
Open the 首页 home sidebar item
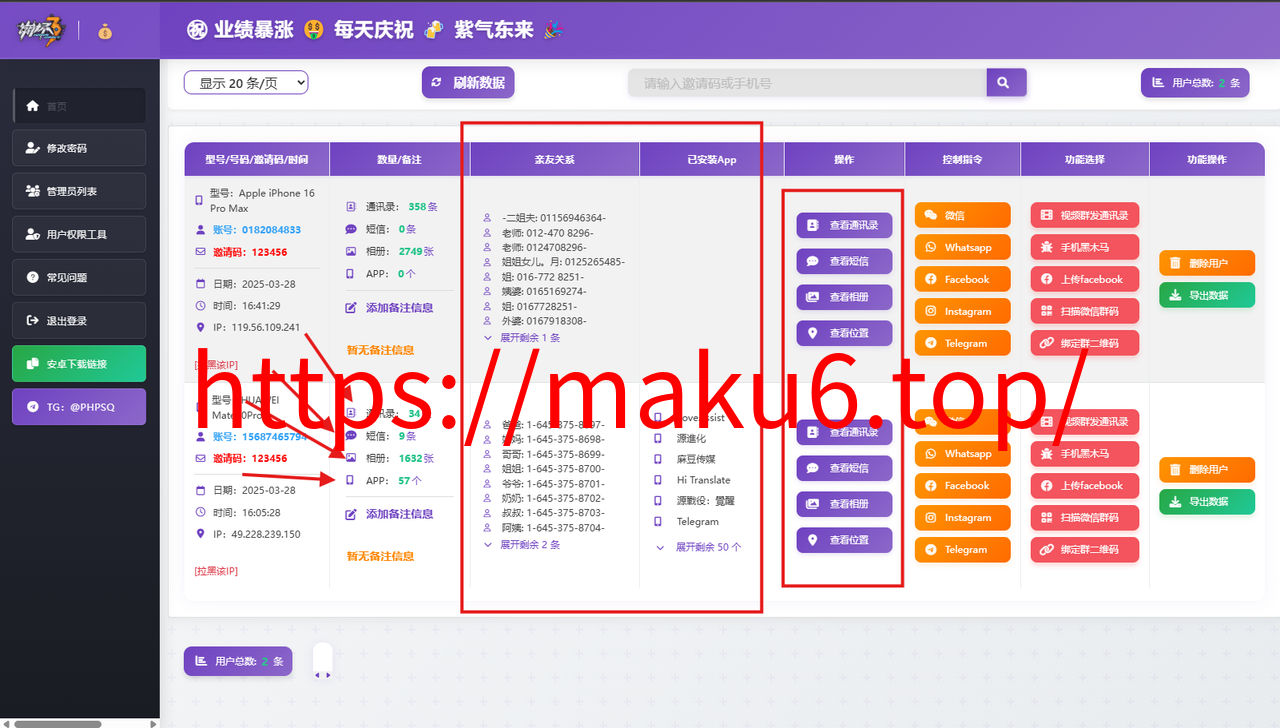point(79,105)
